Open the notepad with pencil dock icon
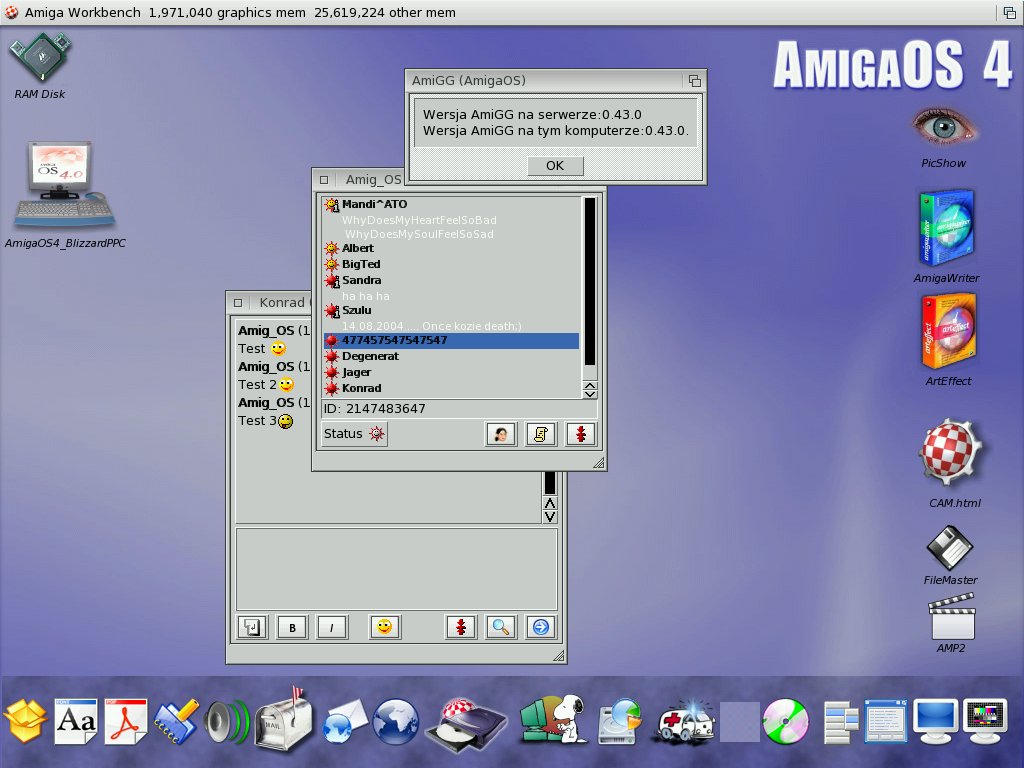This screenshot has width=1024, height=768. [176, 721]
